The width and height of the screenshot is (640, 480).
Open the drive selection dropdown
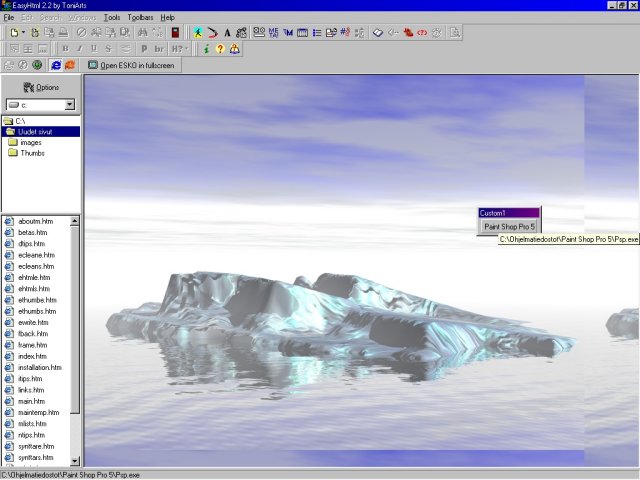click(69, 104)
